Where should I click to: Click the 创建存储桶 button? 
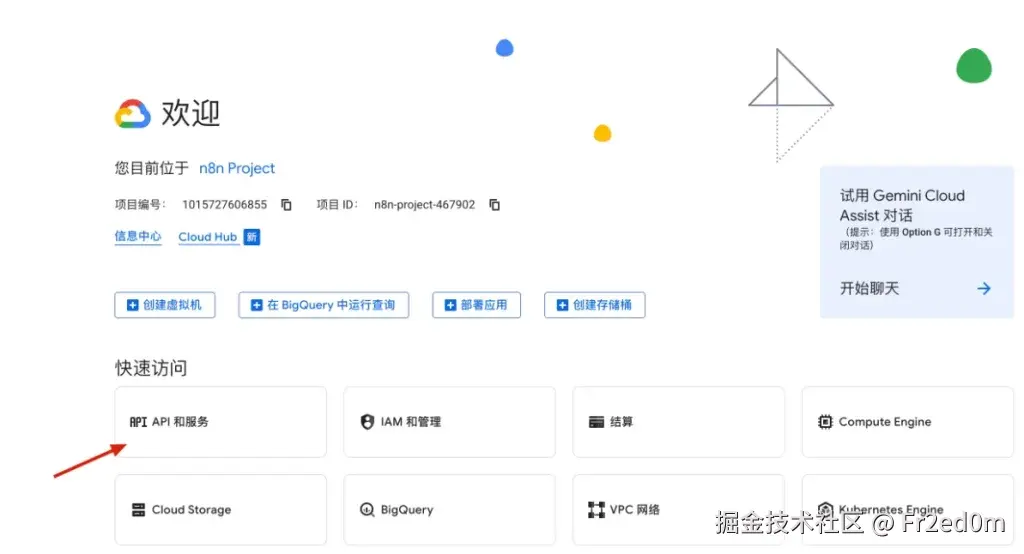[594, 305]
